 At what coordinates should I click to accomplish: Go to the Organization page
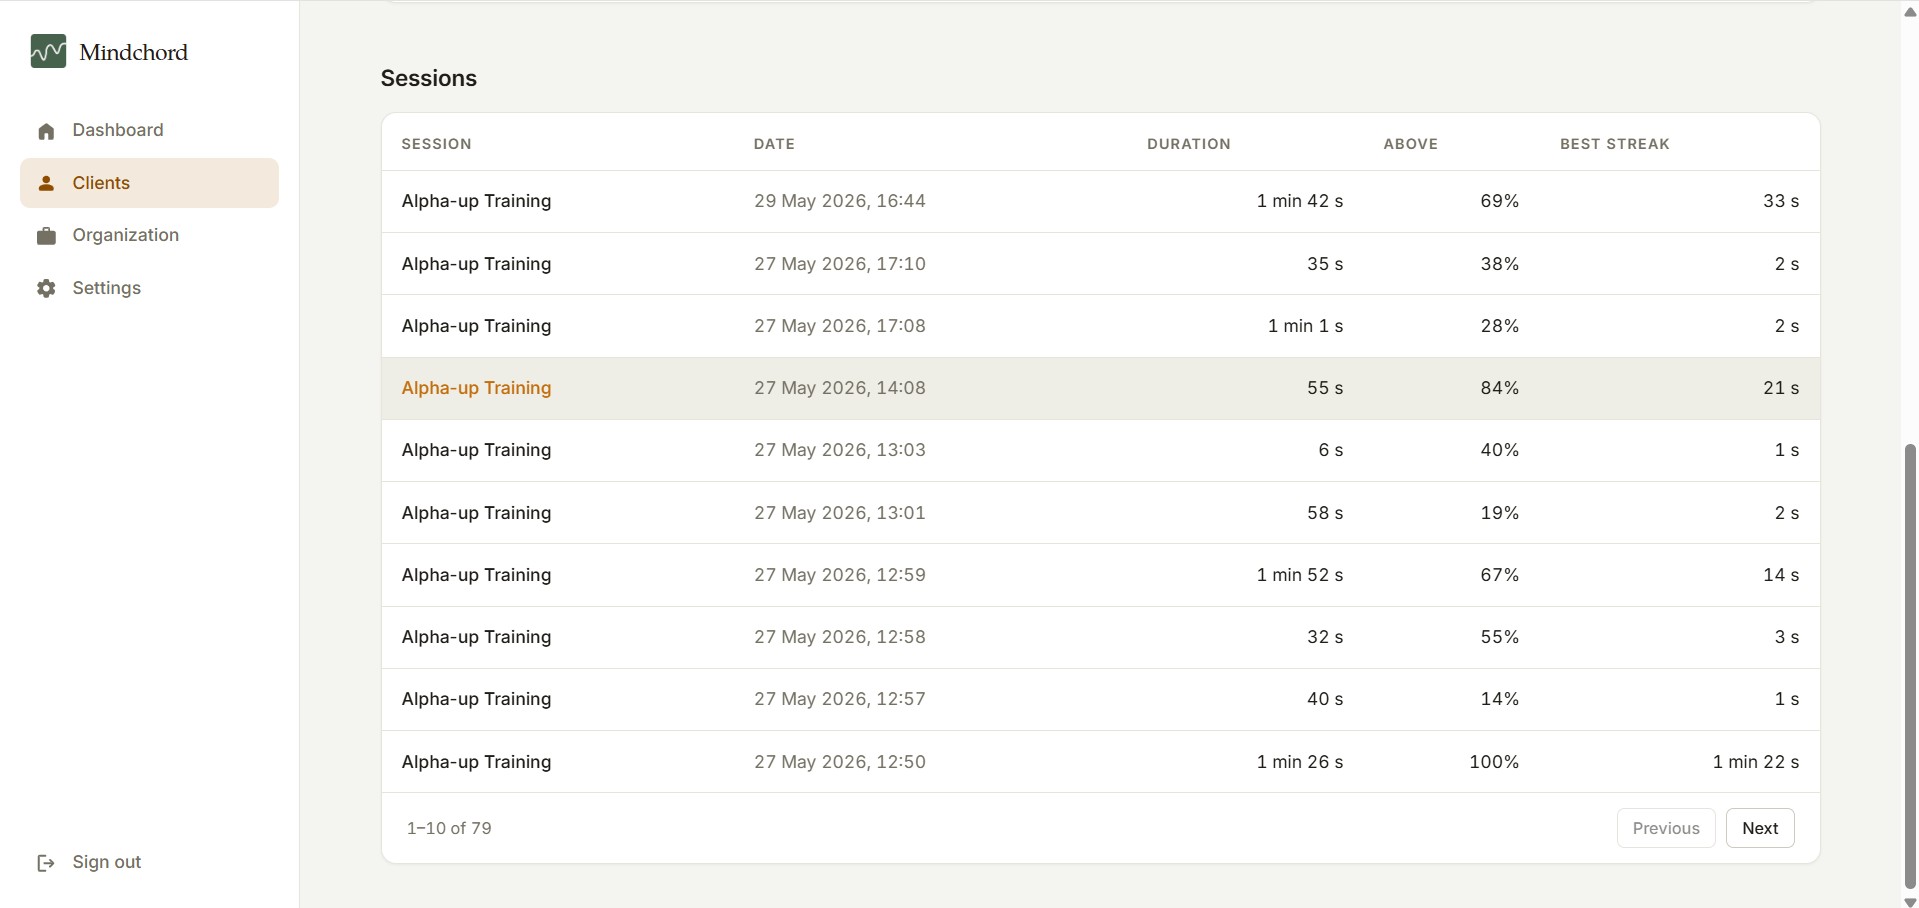pyautogui.click(x=149, y=236)
